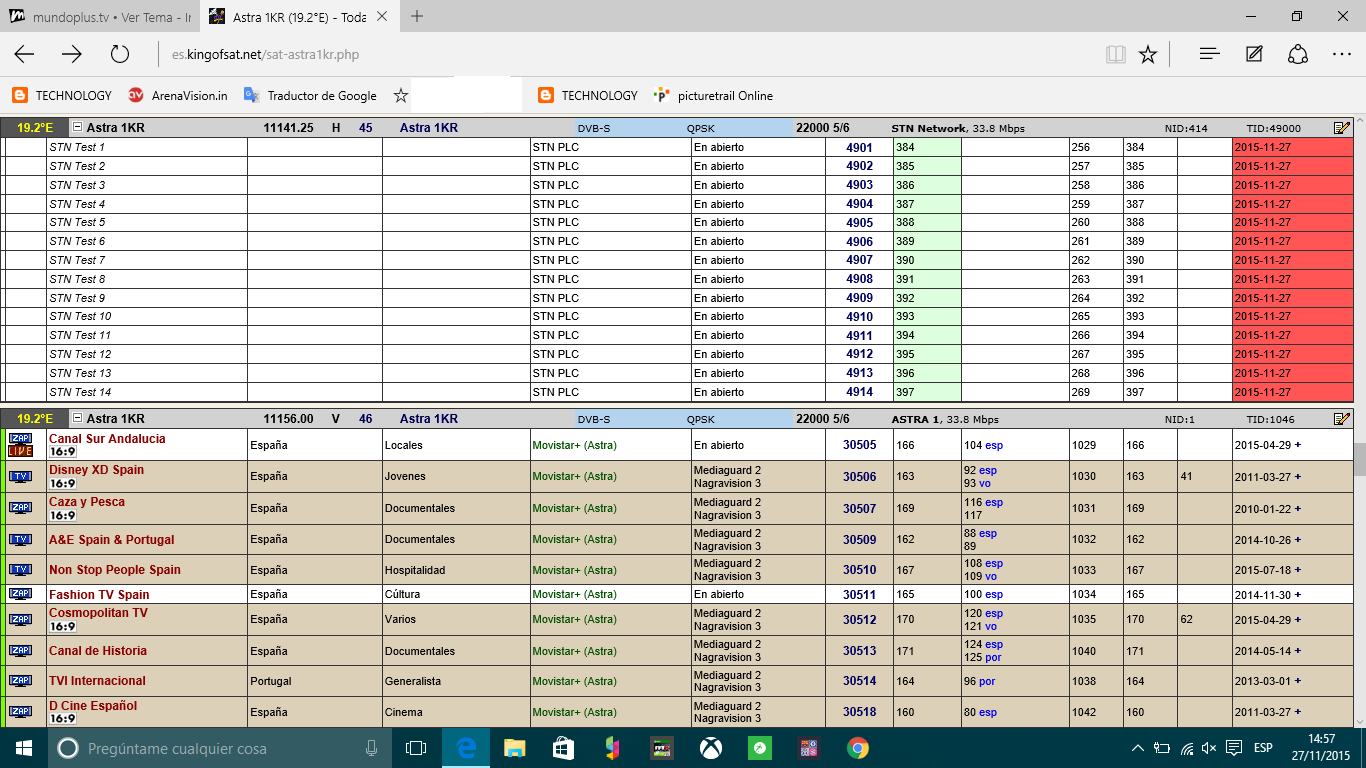Refresh the page

click(120, 55)
